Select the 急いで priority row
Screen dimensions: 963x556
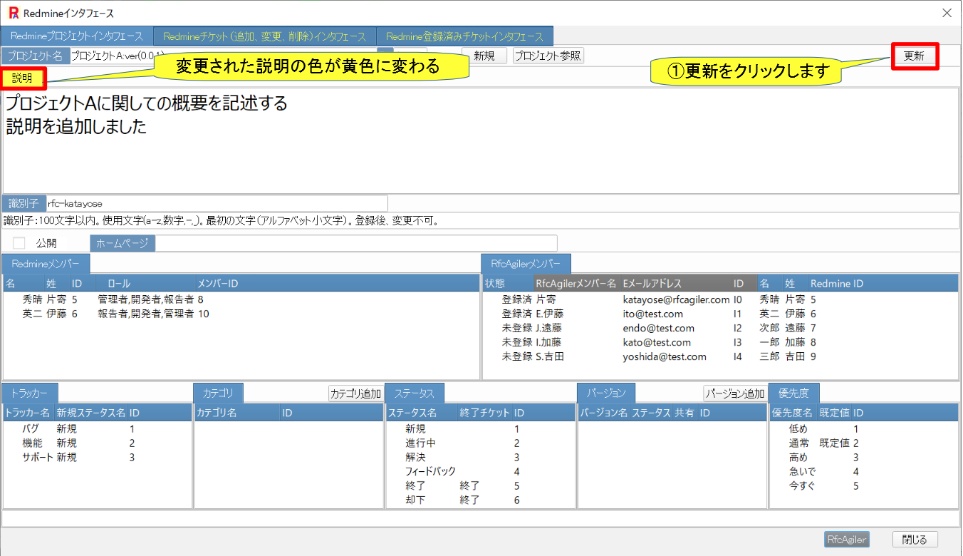point(864,471)
